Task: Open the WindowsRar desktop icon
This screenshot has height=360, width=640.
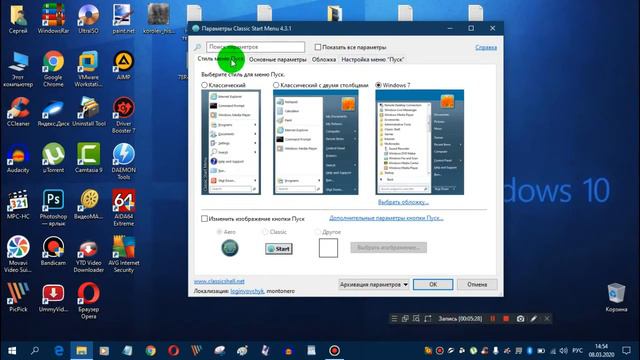Action: 53,19
